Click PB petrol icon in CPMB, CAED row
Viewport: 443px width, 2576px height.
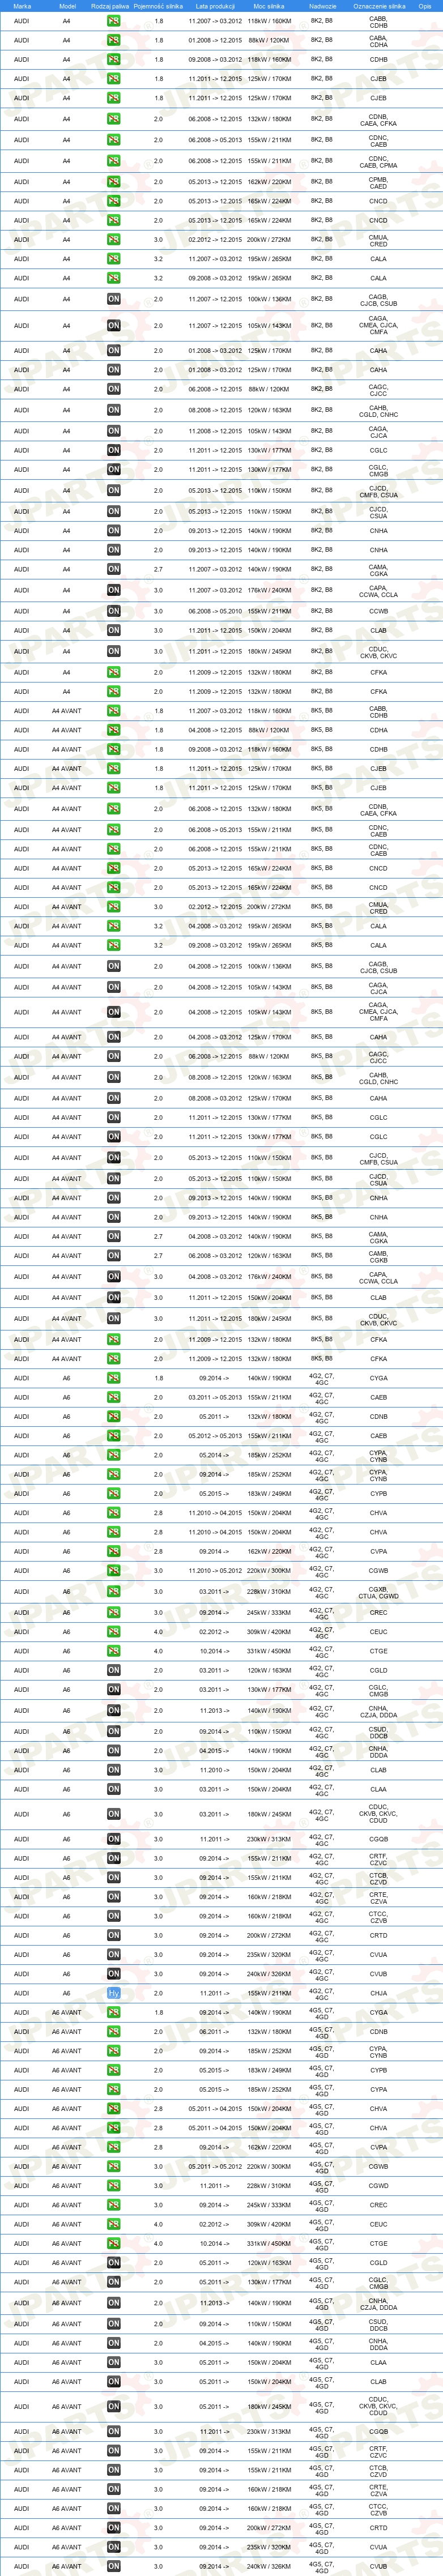coord(114,182)
